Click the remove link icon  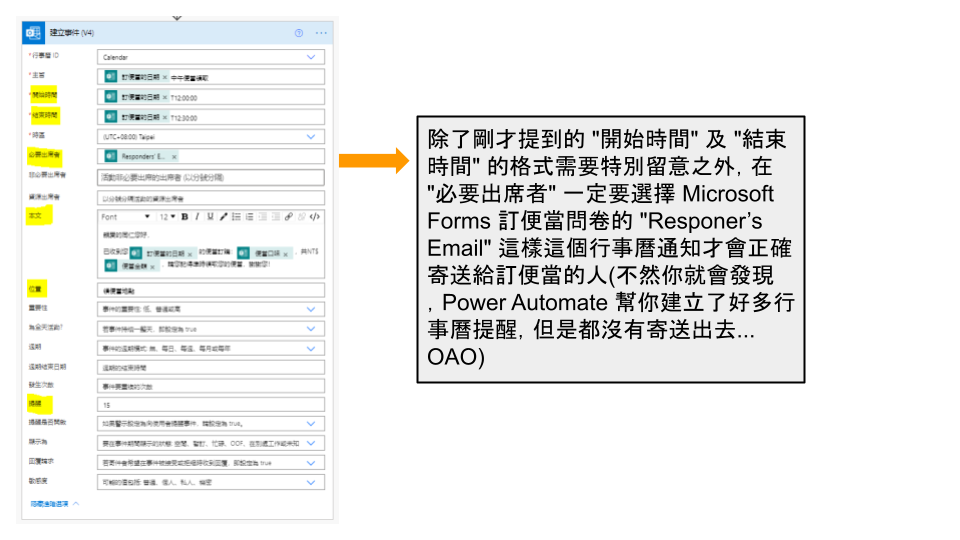click(301, 217)
